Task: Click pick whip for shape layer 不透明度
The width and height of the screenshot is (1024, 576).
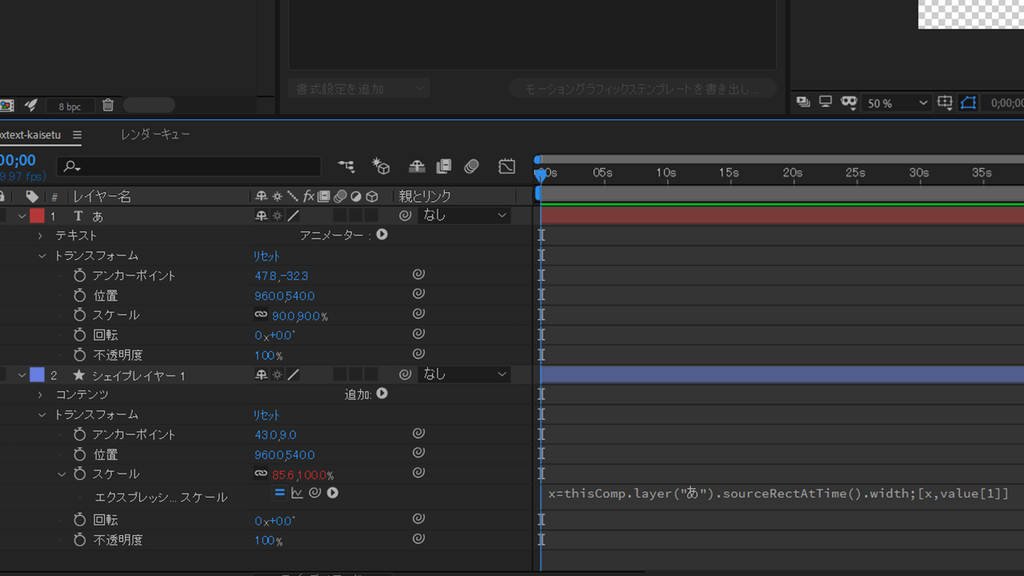Action: 419,539
